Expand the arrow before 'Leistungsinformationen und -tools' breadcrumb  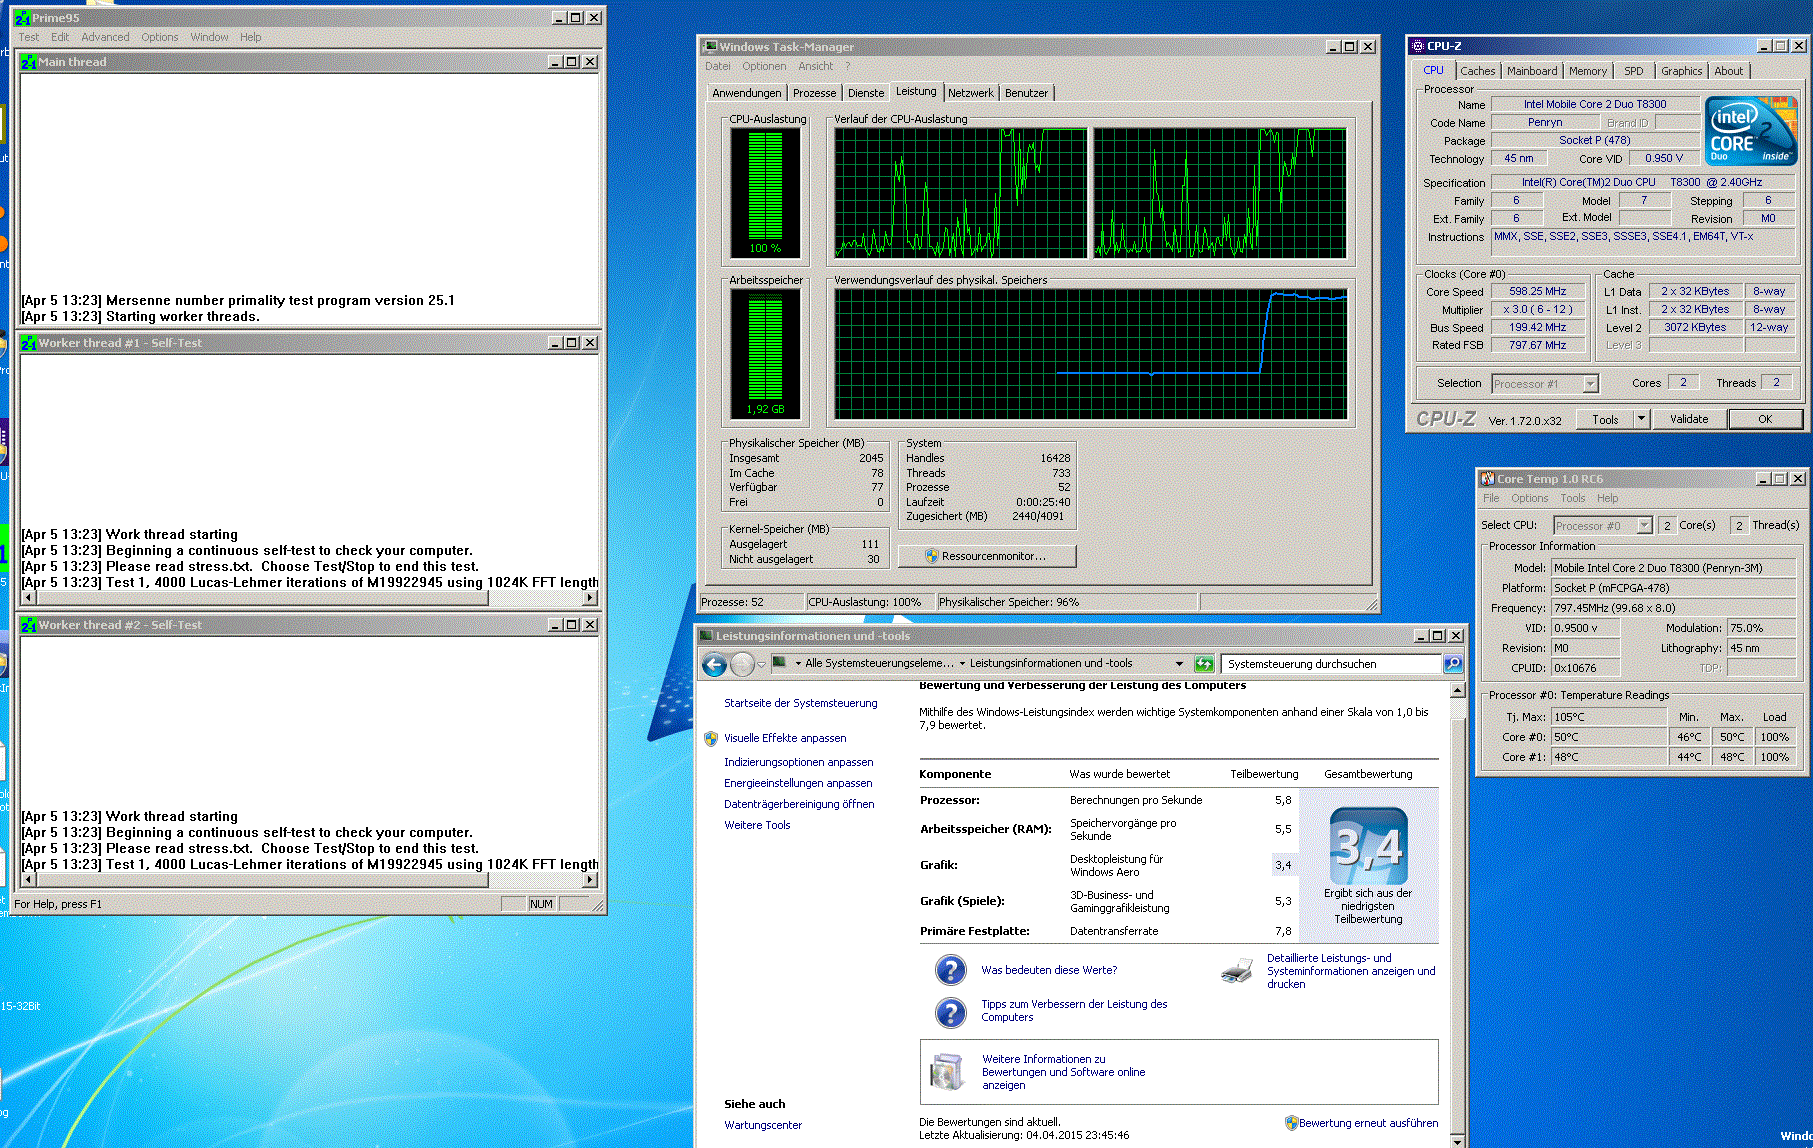[x=962, y=664]
